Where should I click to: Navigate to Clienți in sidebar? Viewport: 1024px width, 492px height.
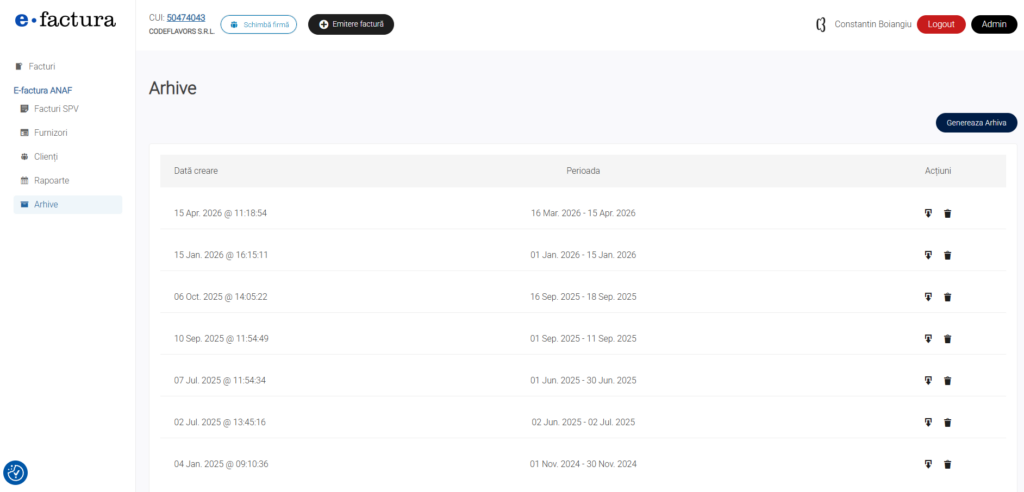(46, 156)
